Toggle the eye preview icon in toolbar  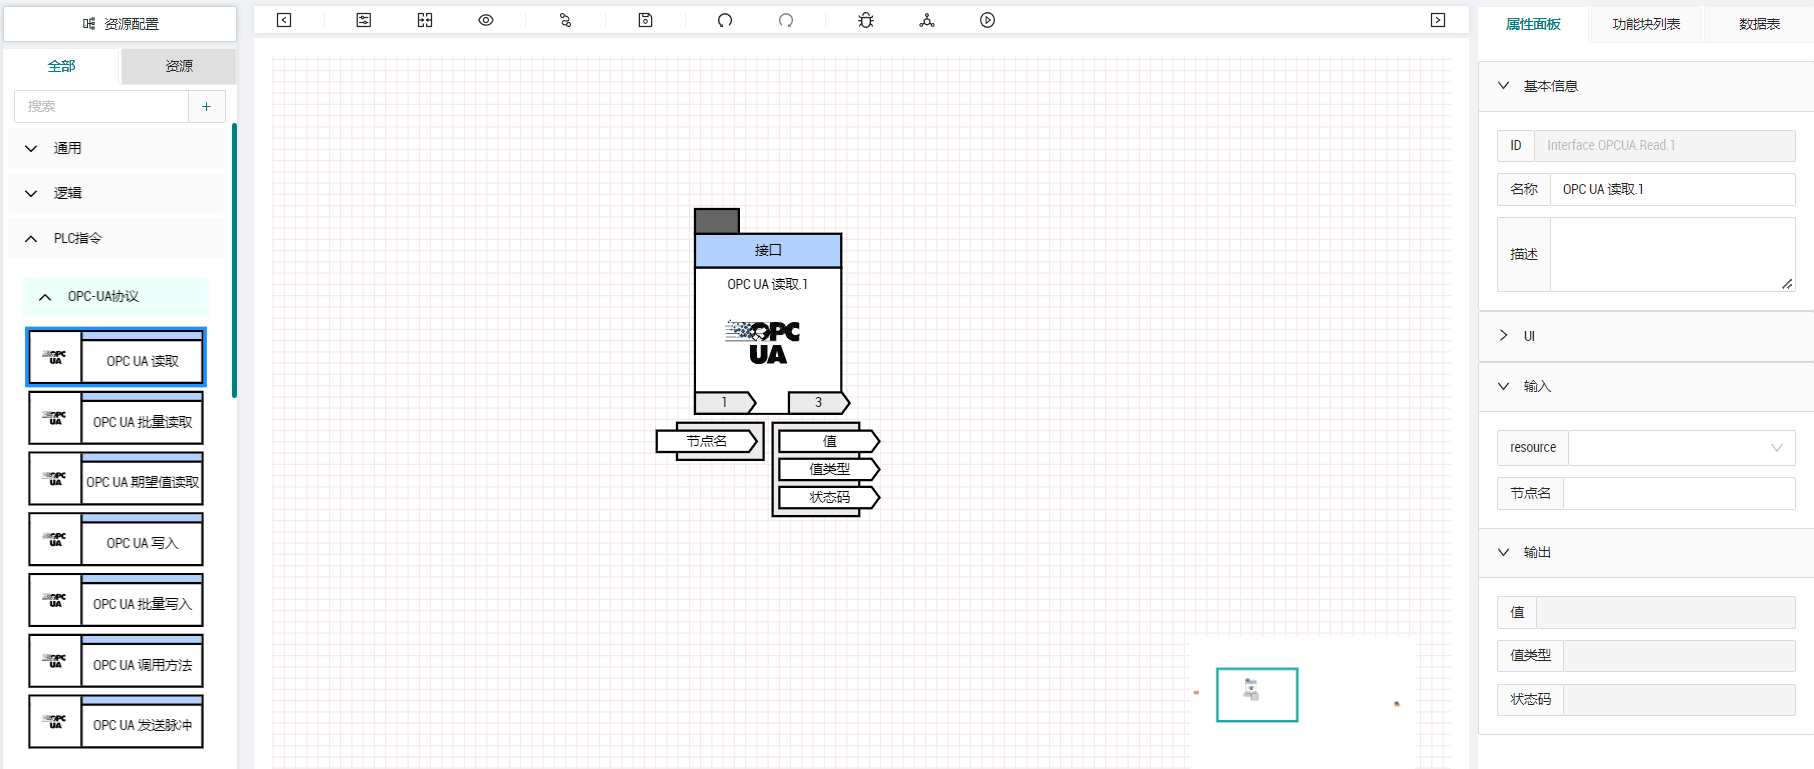pyautogui.click(x=486, y=20)
